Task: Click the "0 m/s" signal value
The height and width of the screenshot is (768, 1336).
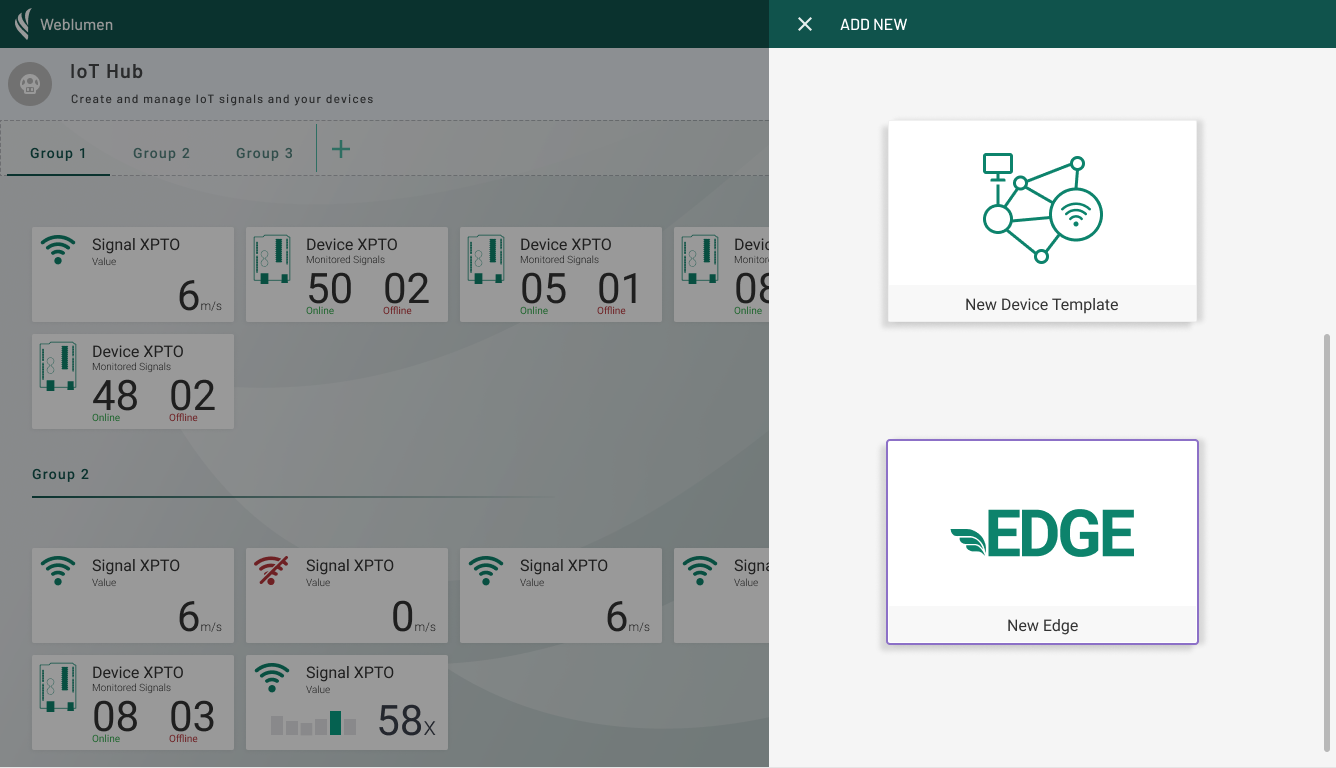Action: pos(414,618)
